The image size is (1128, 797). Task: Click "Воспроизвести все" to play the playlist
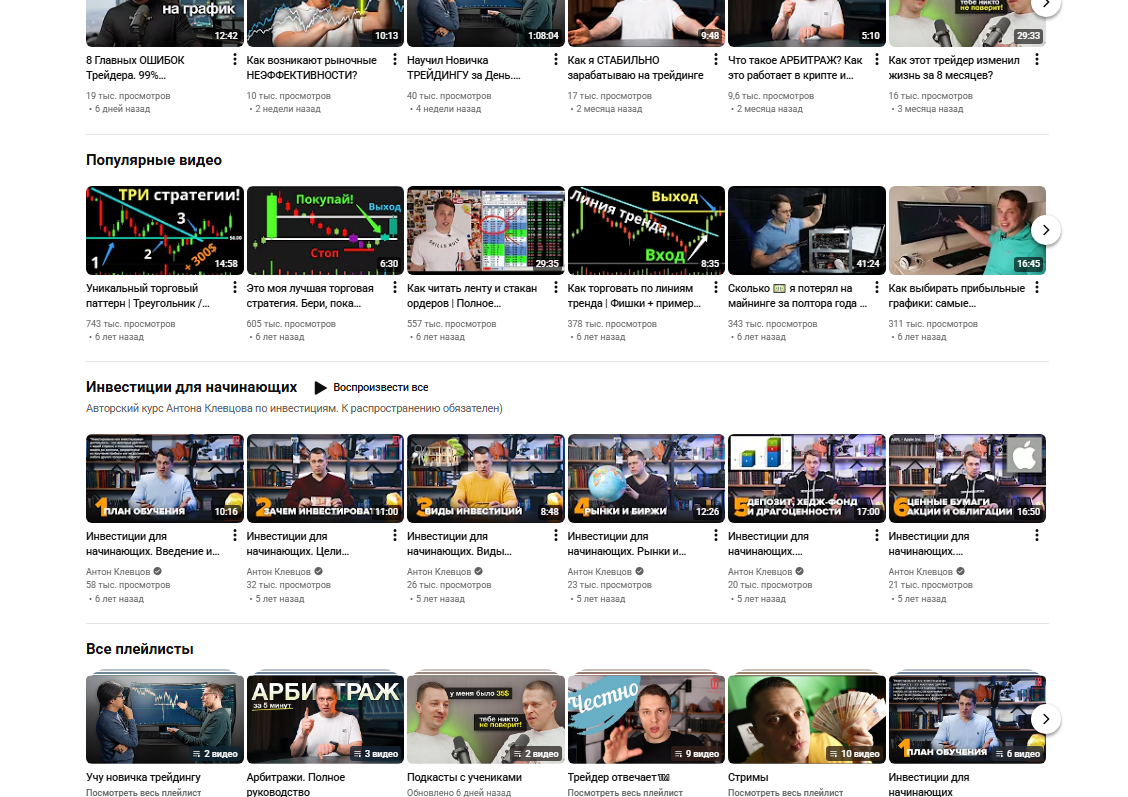click(x=370, y=388)
